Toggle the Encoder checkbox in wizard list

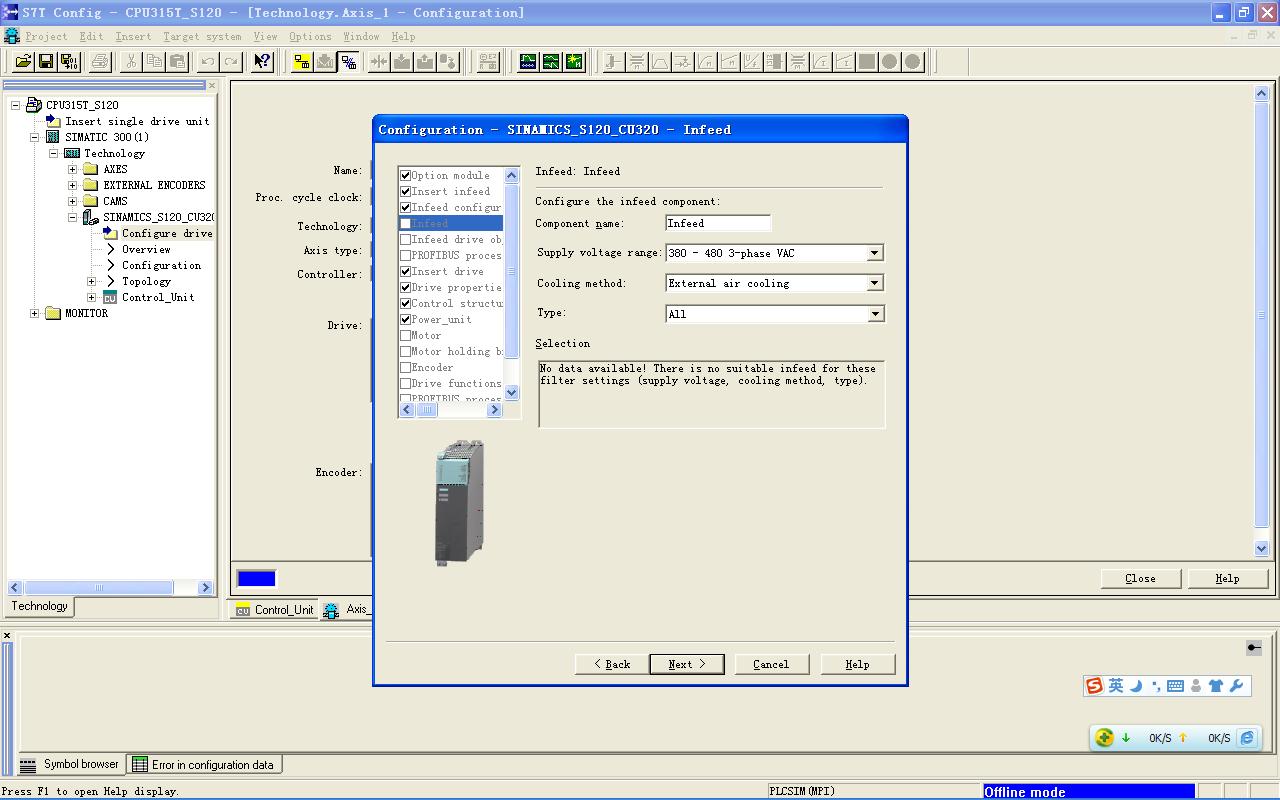point(405,367)
